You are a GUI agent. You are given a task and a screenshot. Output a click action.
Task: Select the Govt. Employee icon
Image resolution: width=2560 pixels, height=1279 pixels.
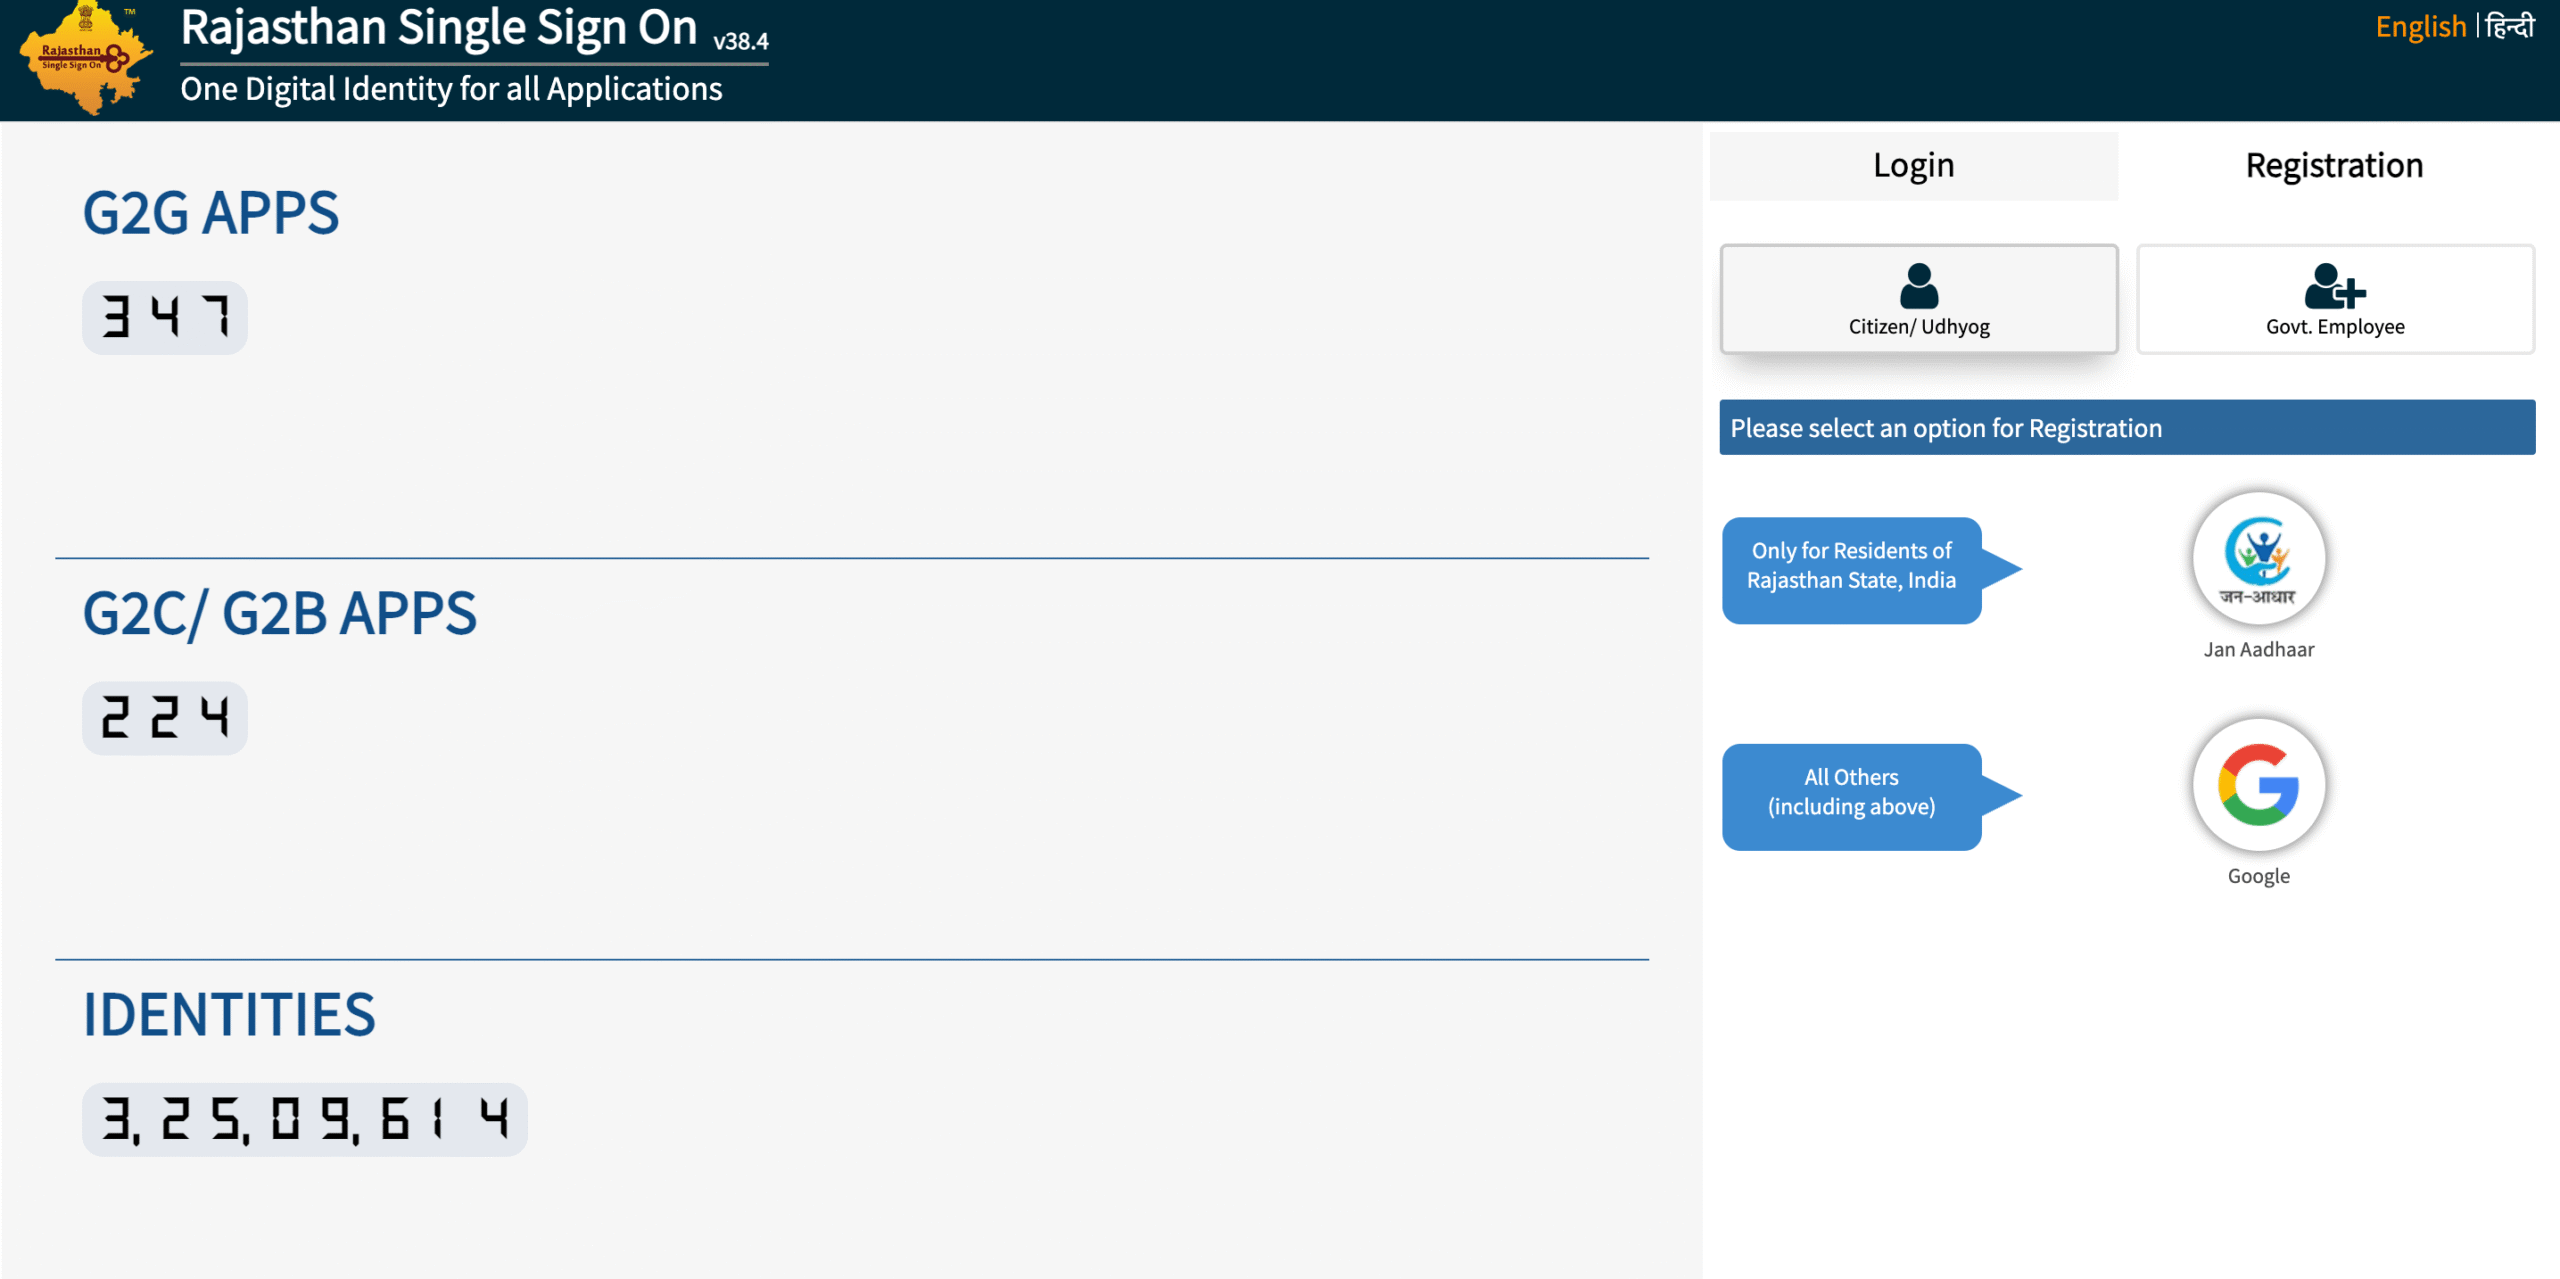pyautogui.click(x=2334, y=287)
